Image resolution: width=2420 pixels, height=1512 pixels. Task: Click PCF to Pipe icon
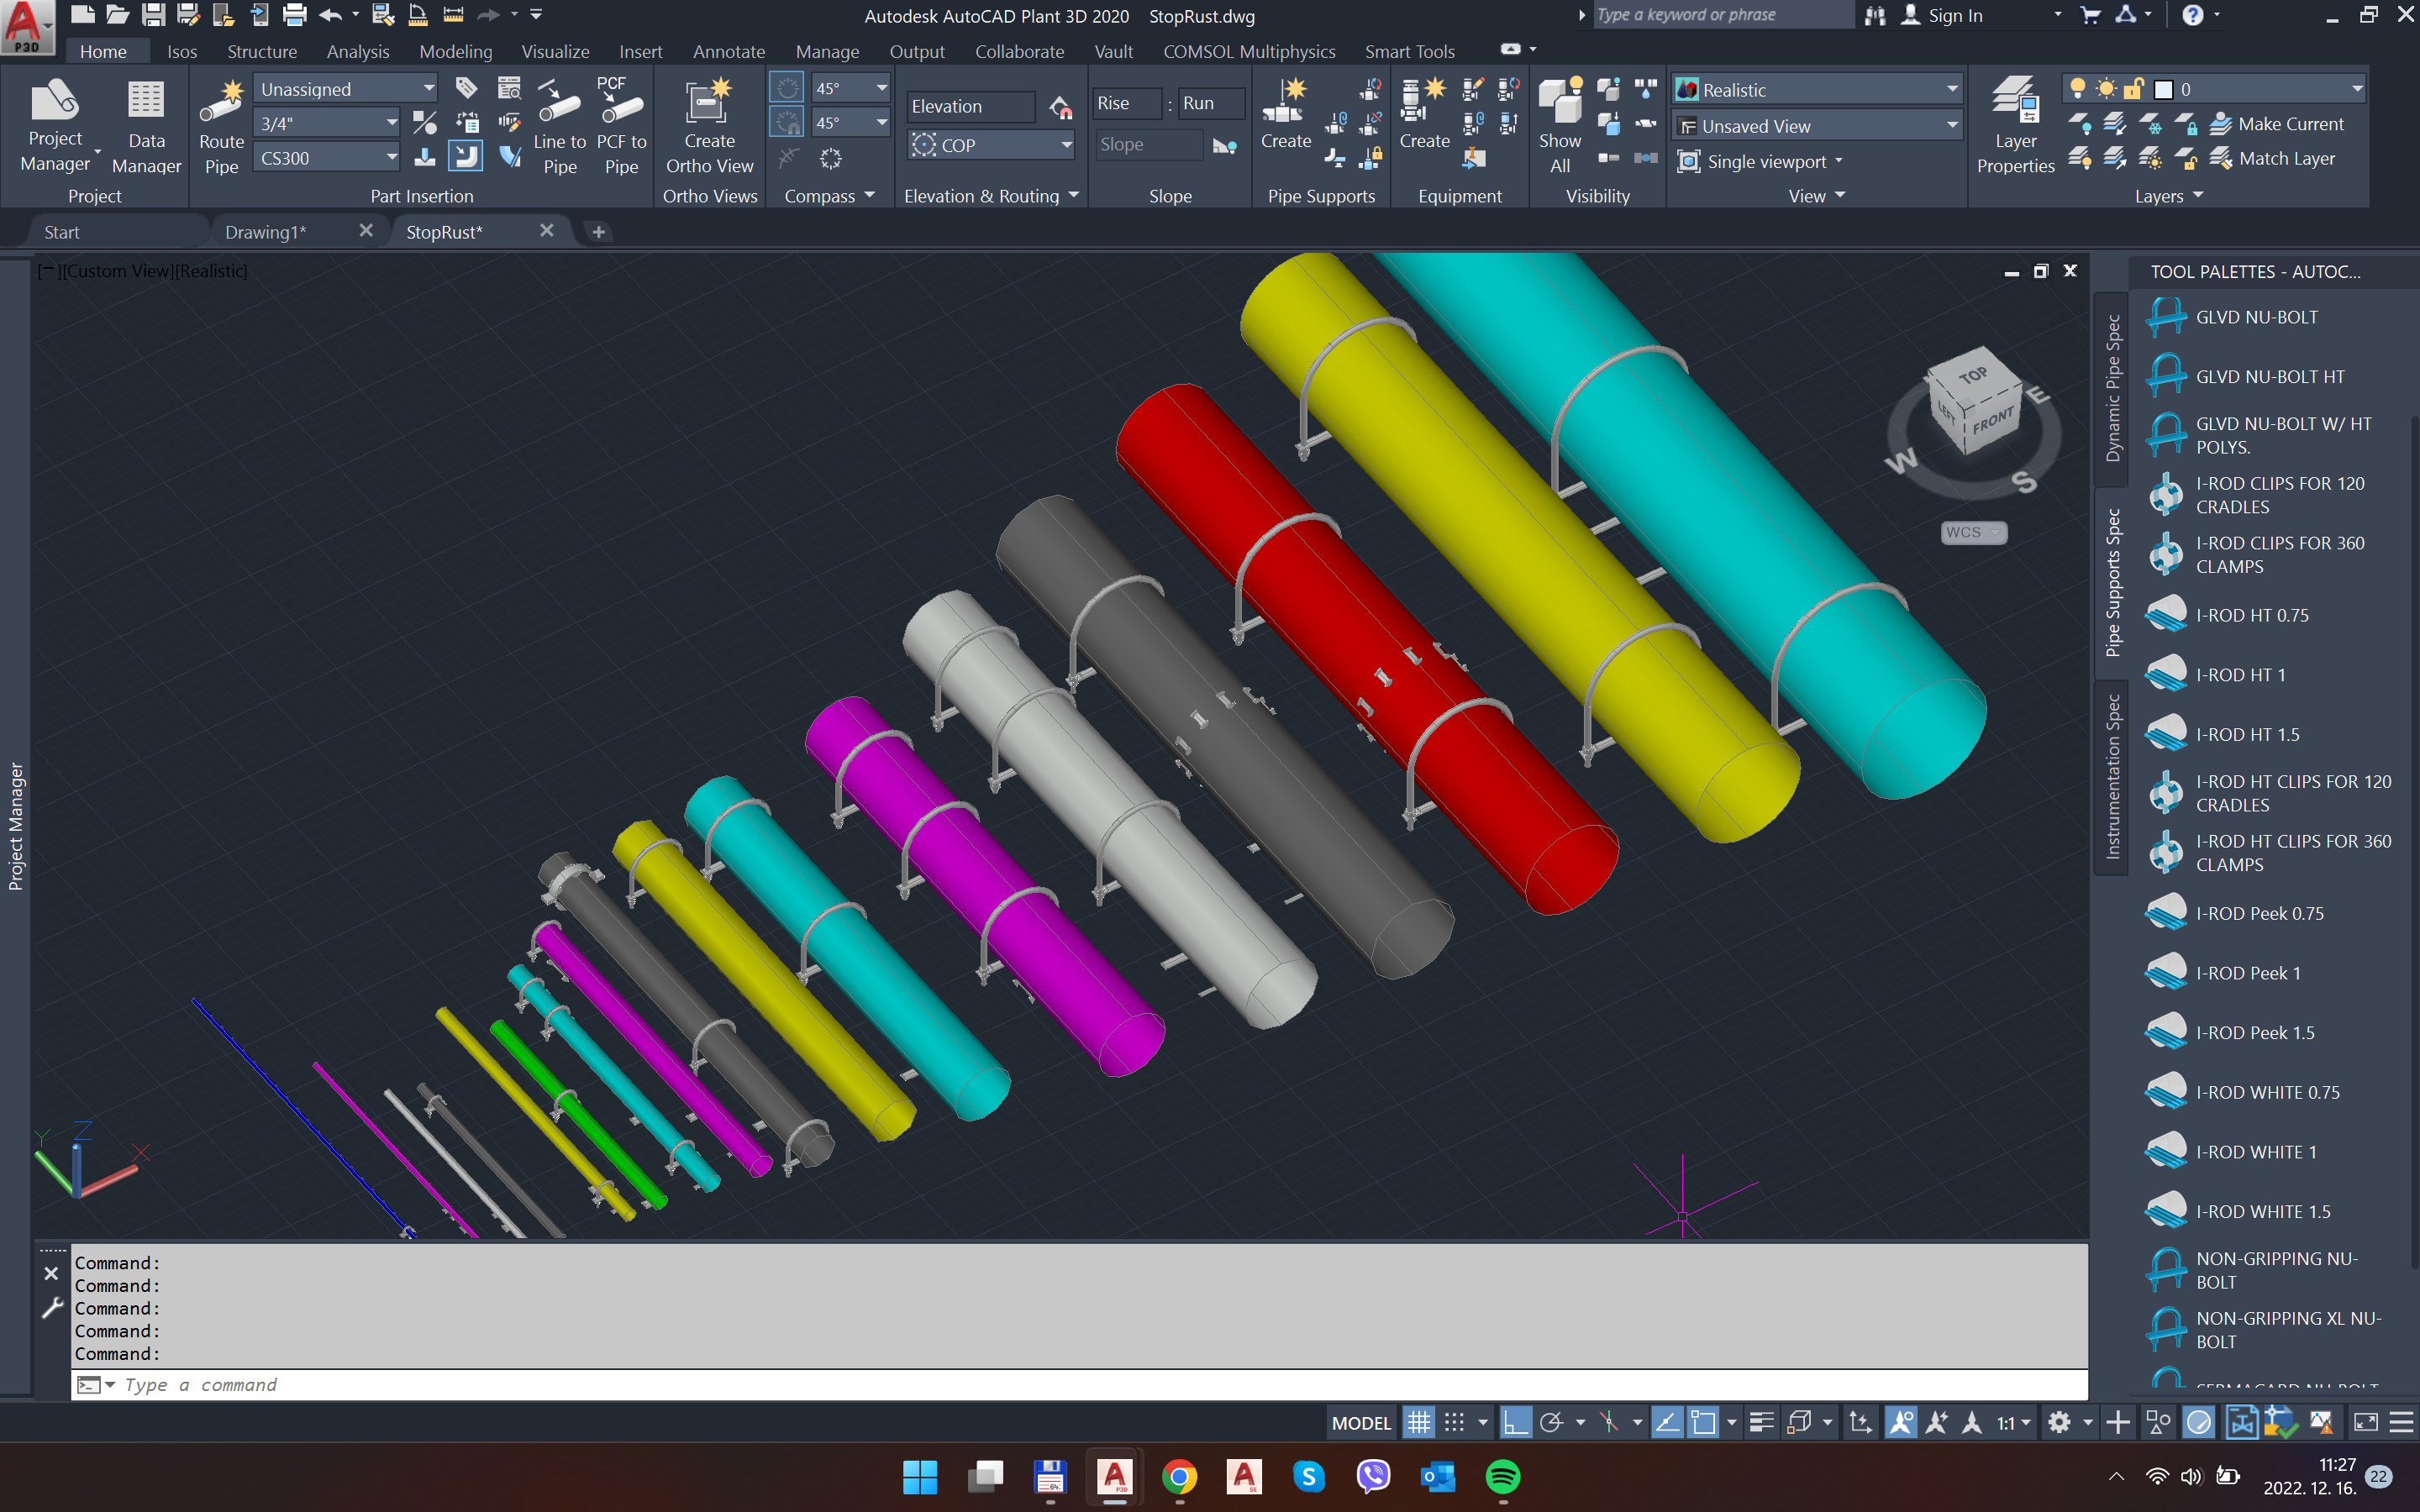tap(621, 104)
